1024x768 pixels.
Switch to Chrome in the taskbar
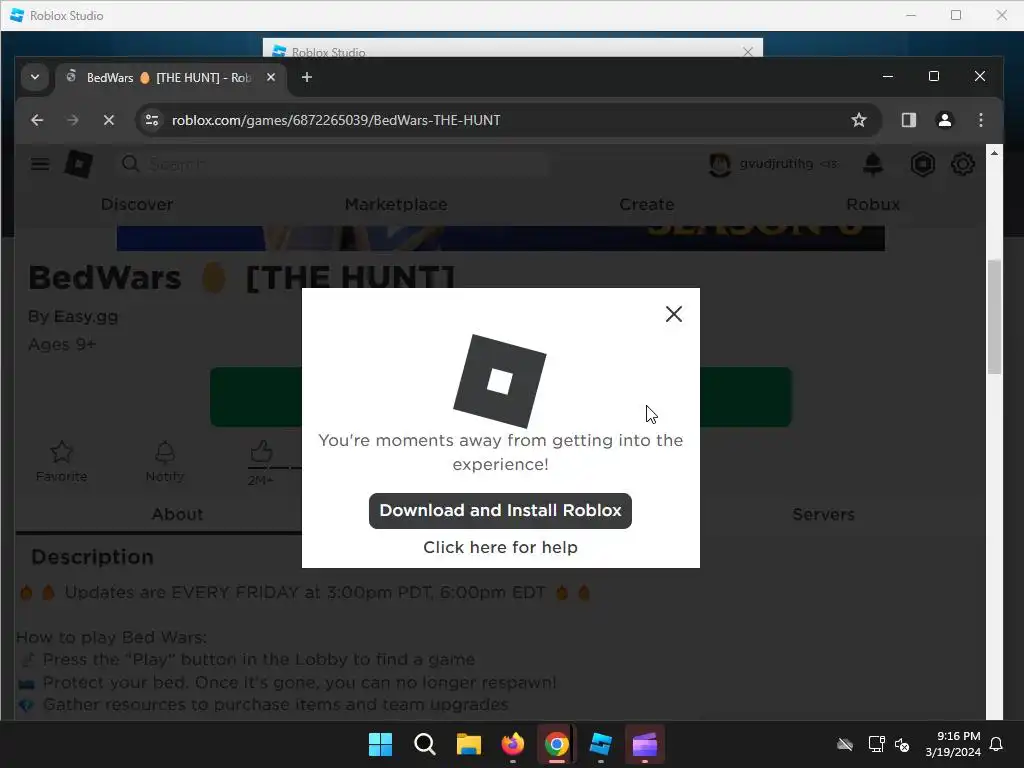tap(556, 744)
